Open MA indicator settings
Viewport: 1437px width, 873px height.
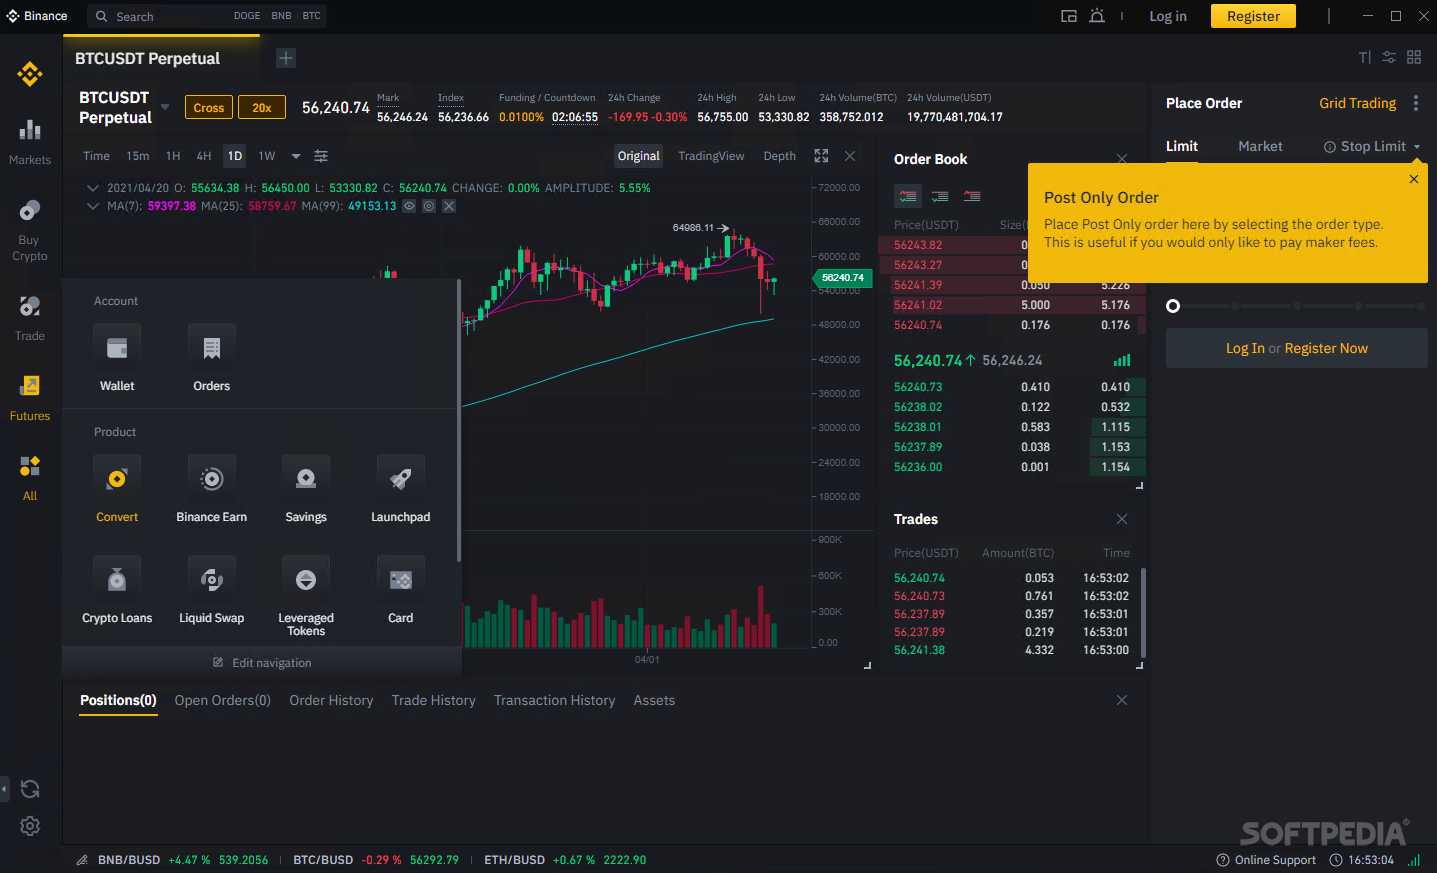[x=429, y=206]
